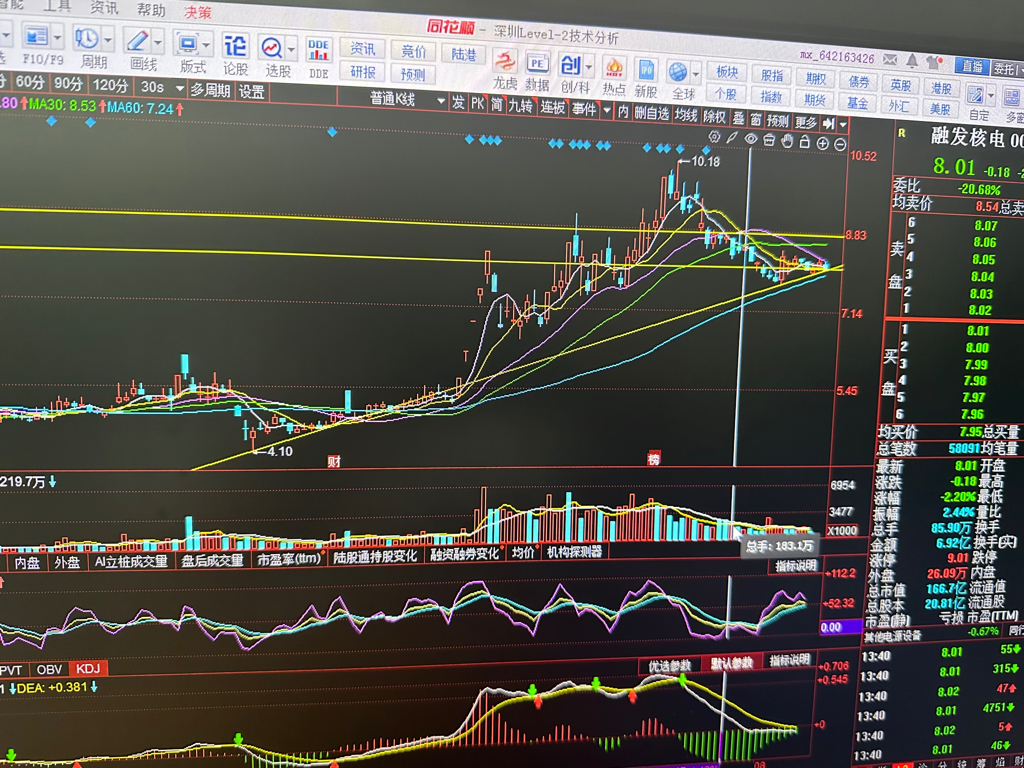This screenshot has height=768, width=1024.
Task: Click the 周期 clock icon
Action: [x=86, y=38]
